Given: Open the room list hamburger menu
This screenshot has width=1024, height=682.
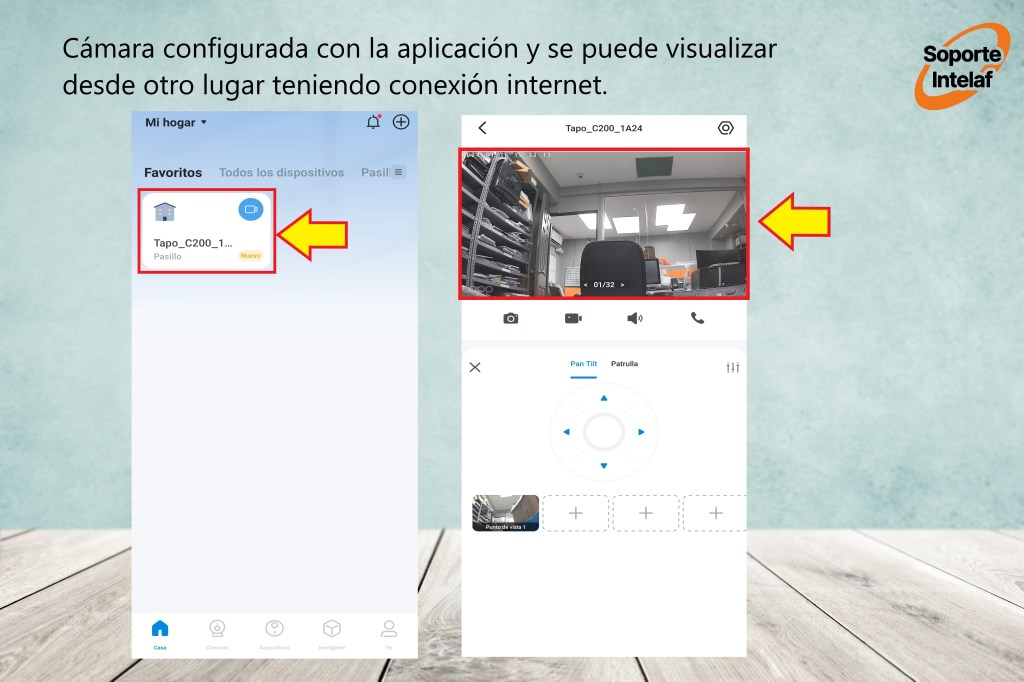Looking at the screenshot, I should pyautogui.click(x=398, y=172).
